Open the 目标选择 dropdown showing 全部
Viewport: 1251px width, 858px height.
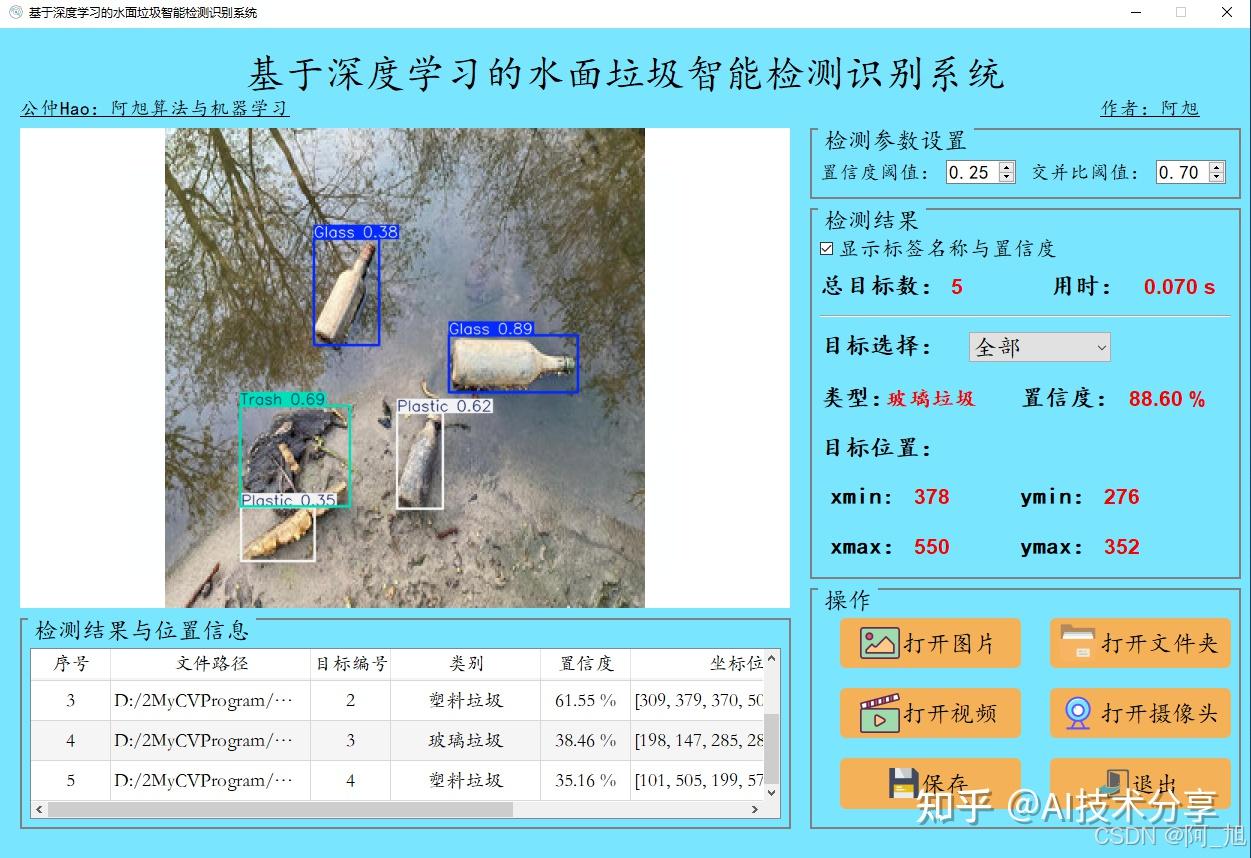tap(1038, 347)
